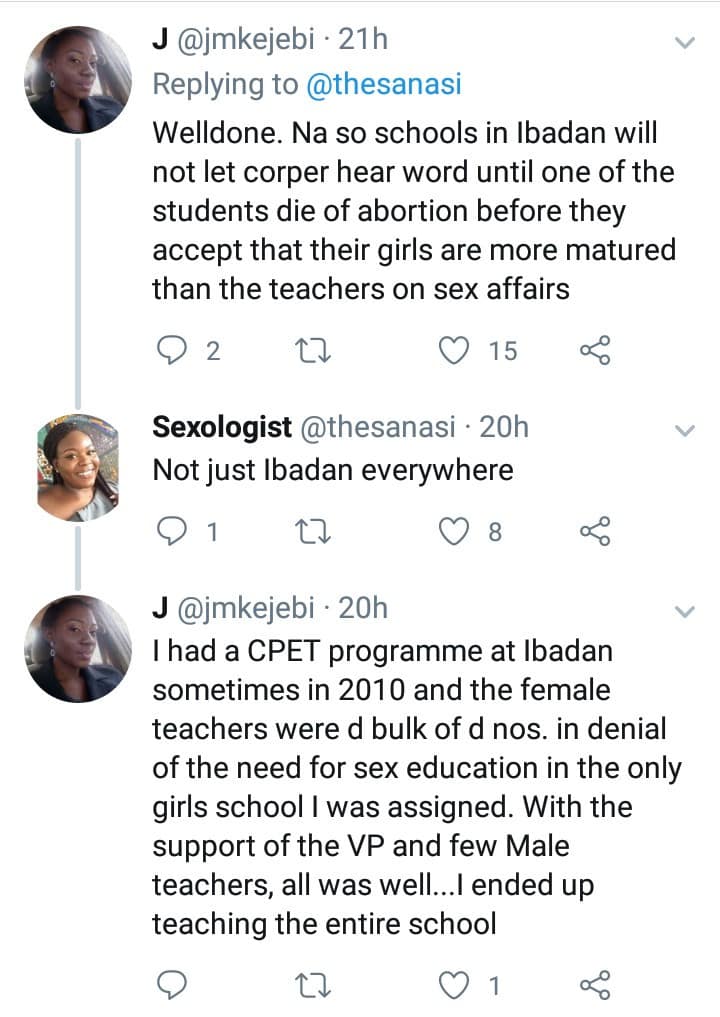
Task: Expand options menu on Sexologist's tweet
Action: tap(685, 431)
